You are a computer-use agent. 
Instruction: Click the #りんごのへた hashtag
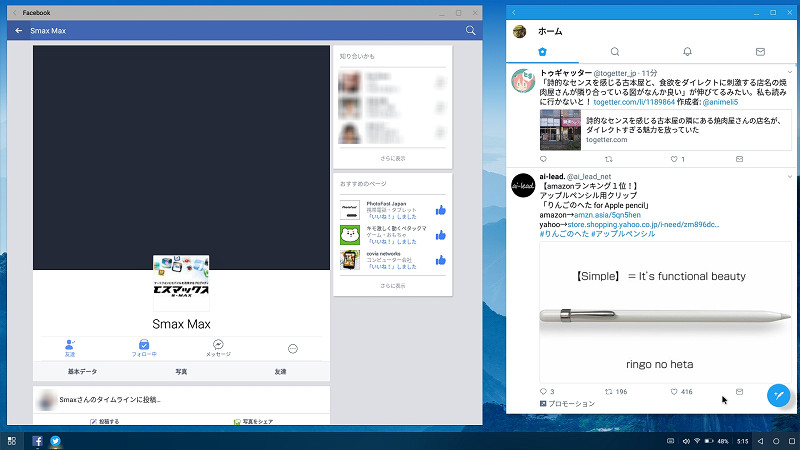[564, 234]
